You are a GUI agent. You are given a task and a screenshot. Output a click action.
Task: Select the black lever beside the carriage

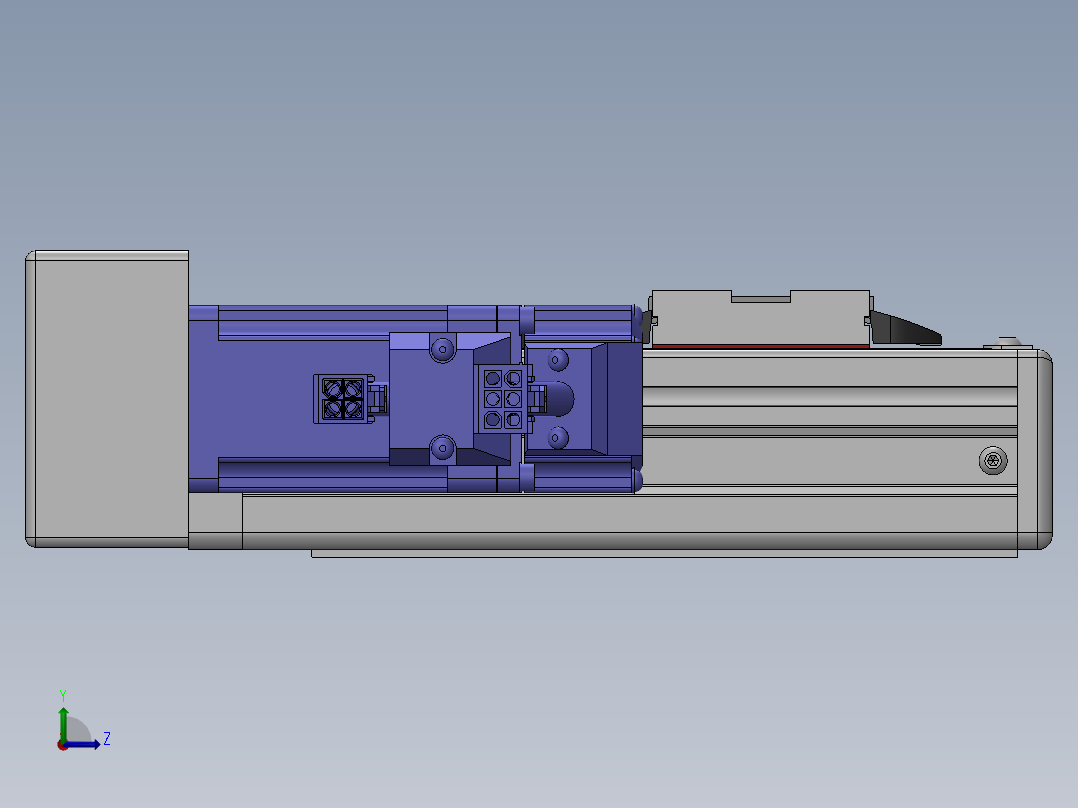[x=905, y=329]
